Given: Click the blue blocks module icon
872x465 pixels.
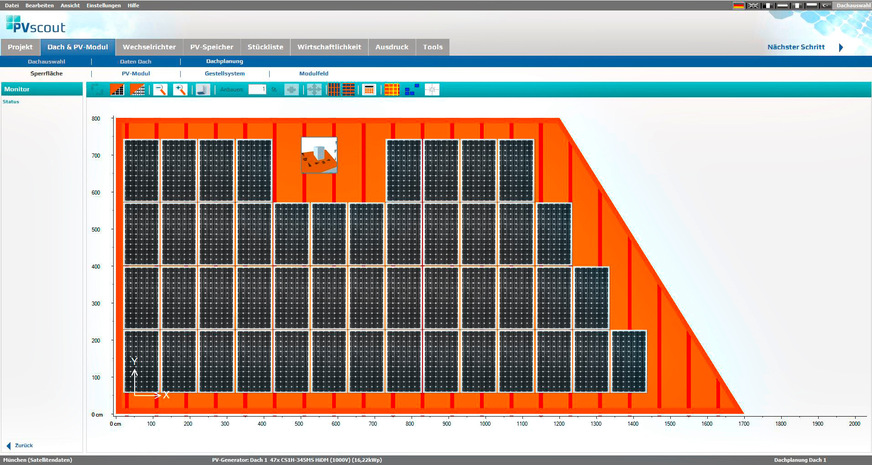Looking at the screenshot, I should pyautogui.click(x=411, y=90).
